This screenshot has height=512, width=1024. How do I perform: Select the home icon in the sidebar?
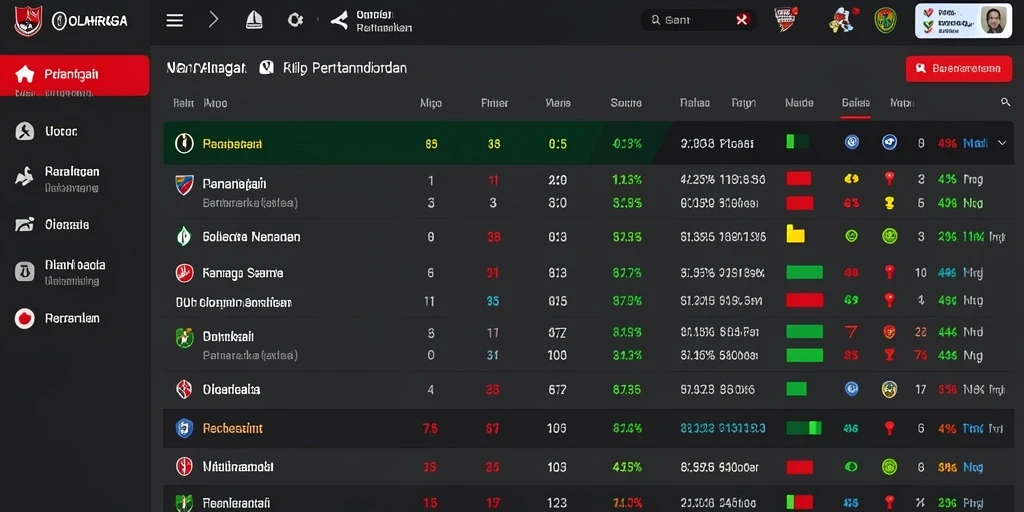click(25, 74)
